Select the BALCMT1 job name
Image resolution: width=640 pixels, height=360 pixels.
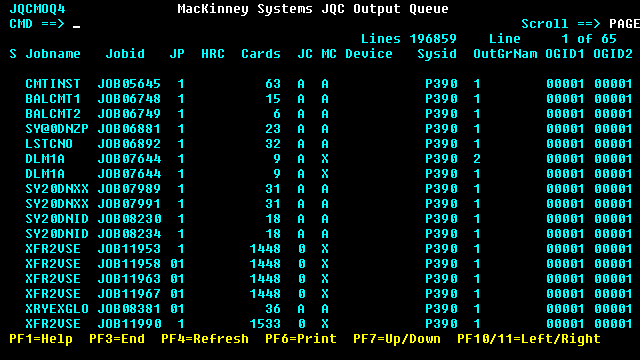click(53, 99)
